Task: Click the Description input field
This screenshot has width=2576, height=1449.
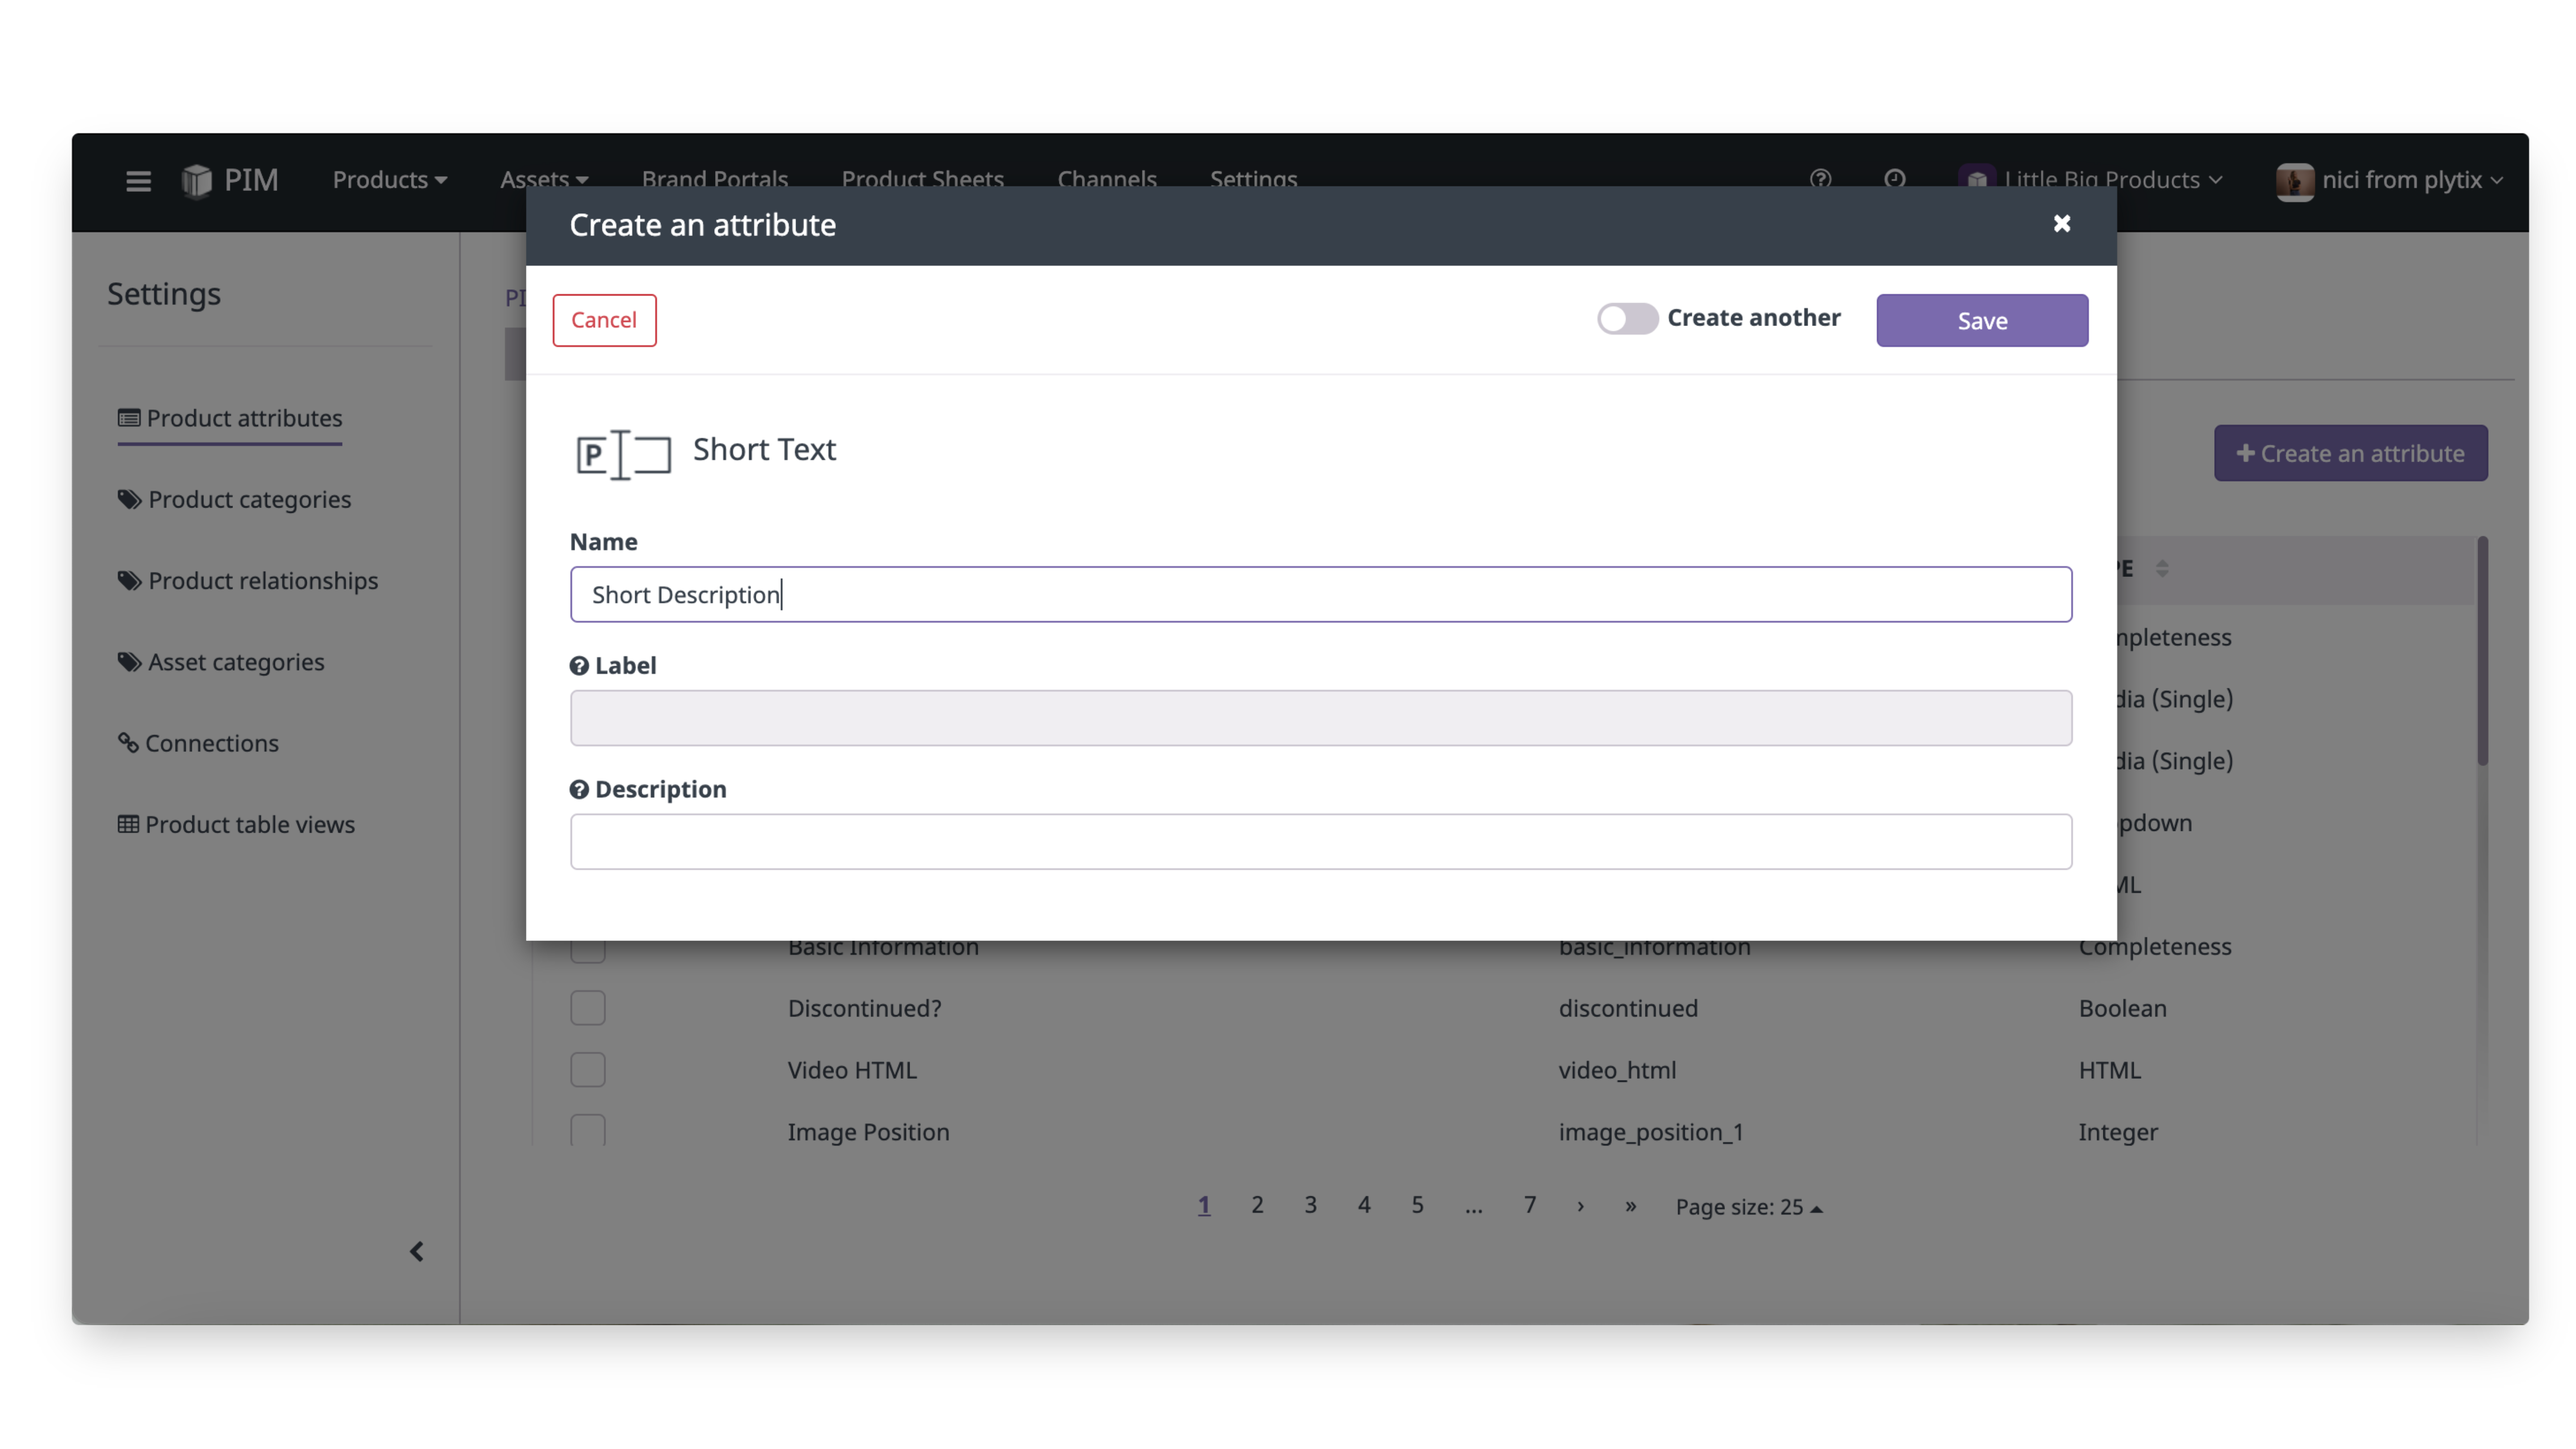Action: [1320, 842]
